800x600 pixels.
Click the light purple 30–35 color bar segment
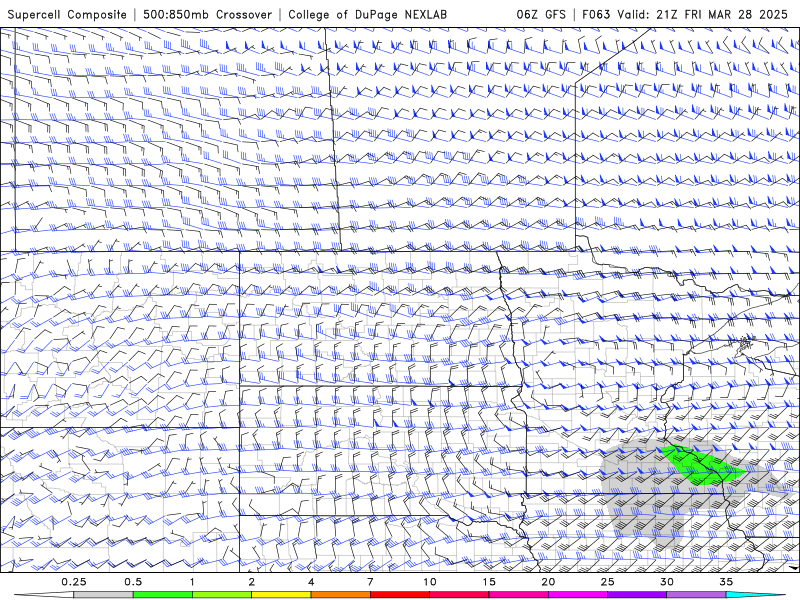(696, 595)
